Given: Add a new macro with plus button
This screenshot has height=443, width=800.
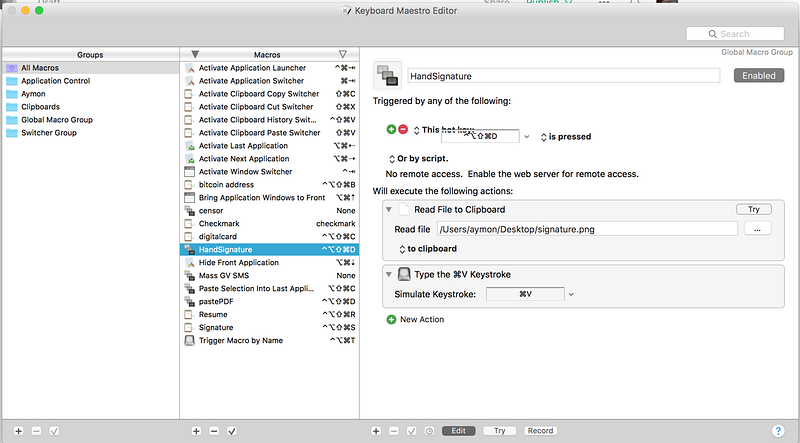Looking at the screenshot, I should click(196, 431).
